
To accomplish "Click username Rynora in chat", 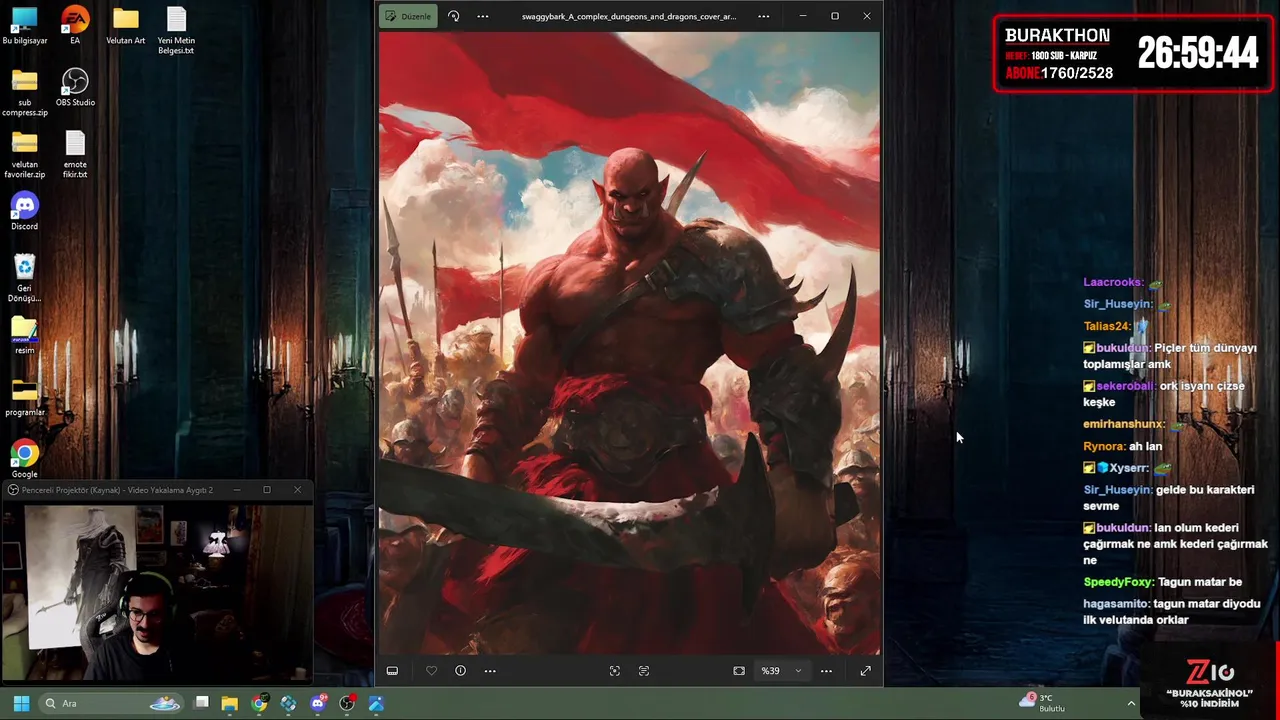I will click(x=1104, y=446).
